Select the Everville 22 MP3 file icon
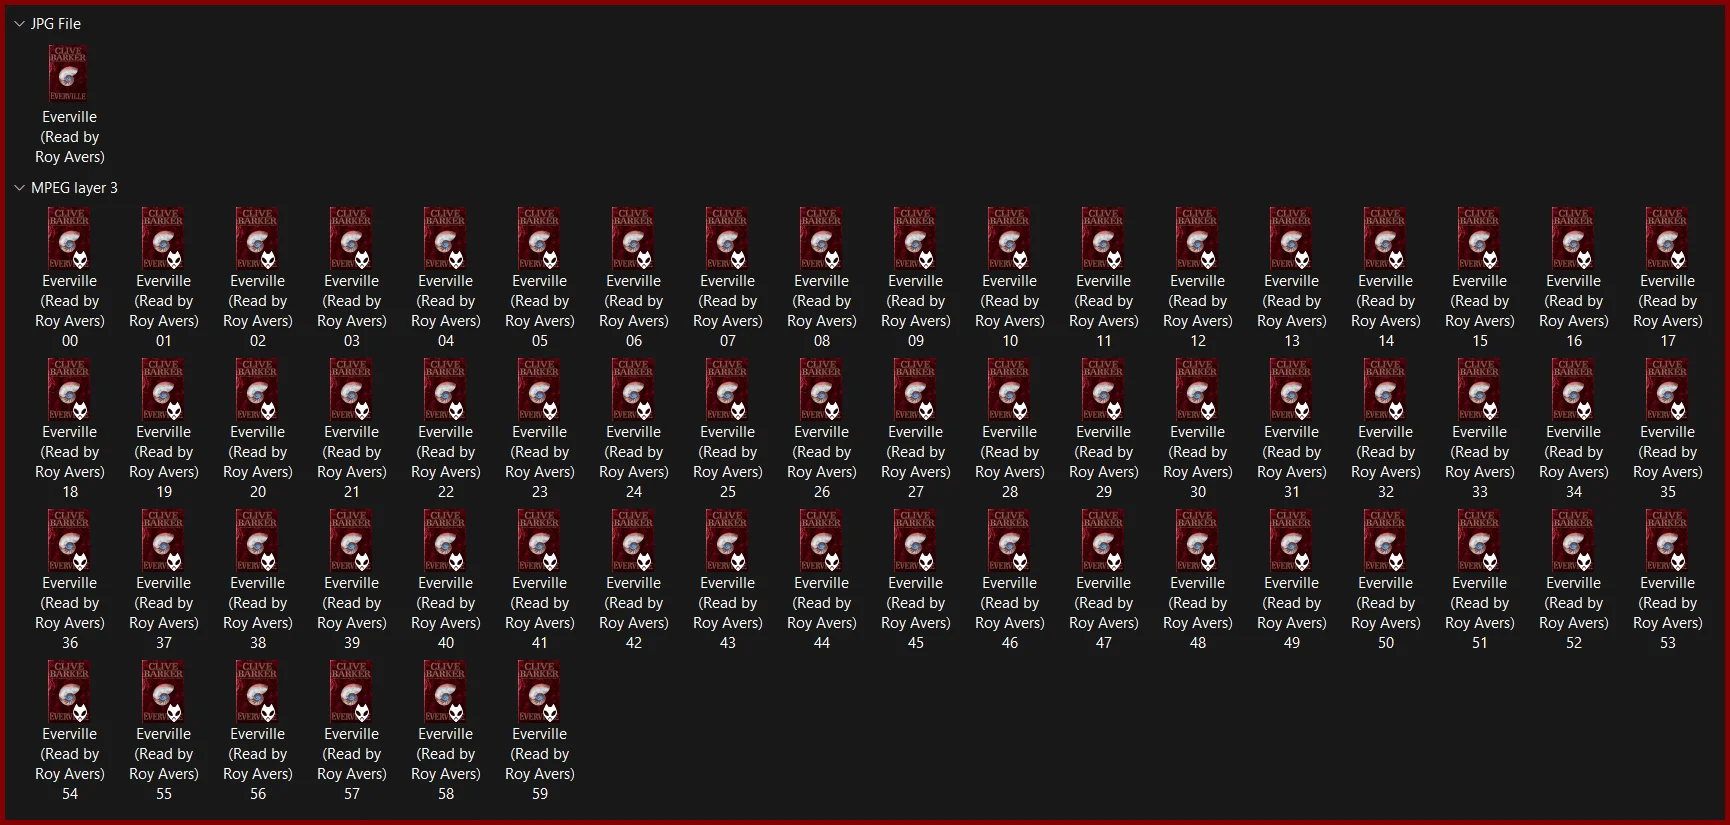The image size is (1730, 825). pyautogui.click(x=445, y=389)
